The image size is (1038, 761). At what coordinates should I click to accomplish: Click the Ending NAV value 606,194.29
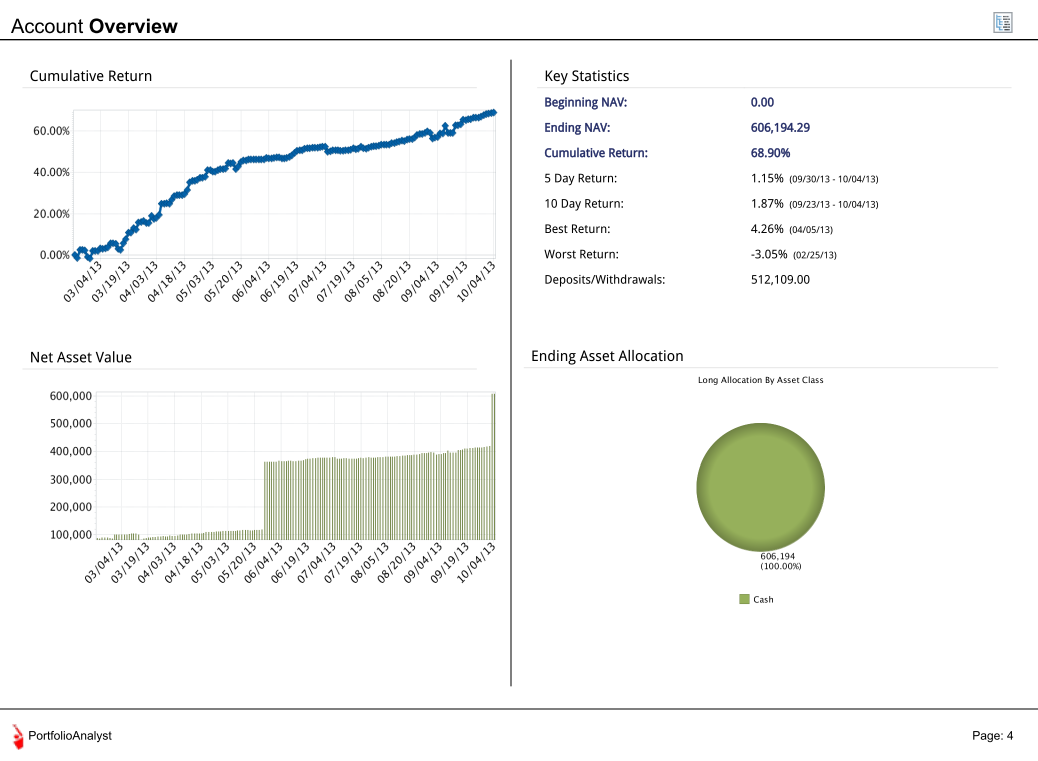780,128
